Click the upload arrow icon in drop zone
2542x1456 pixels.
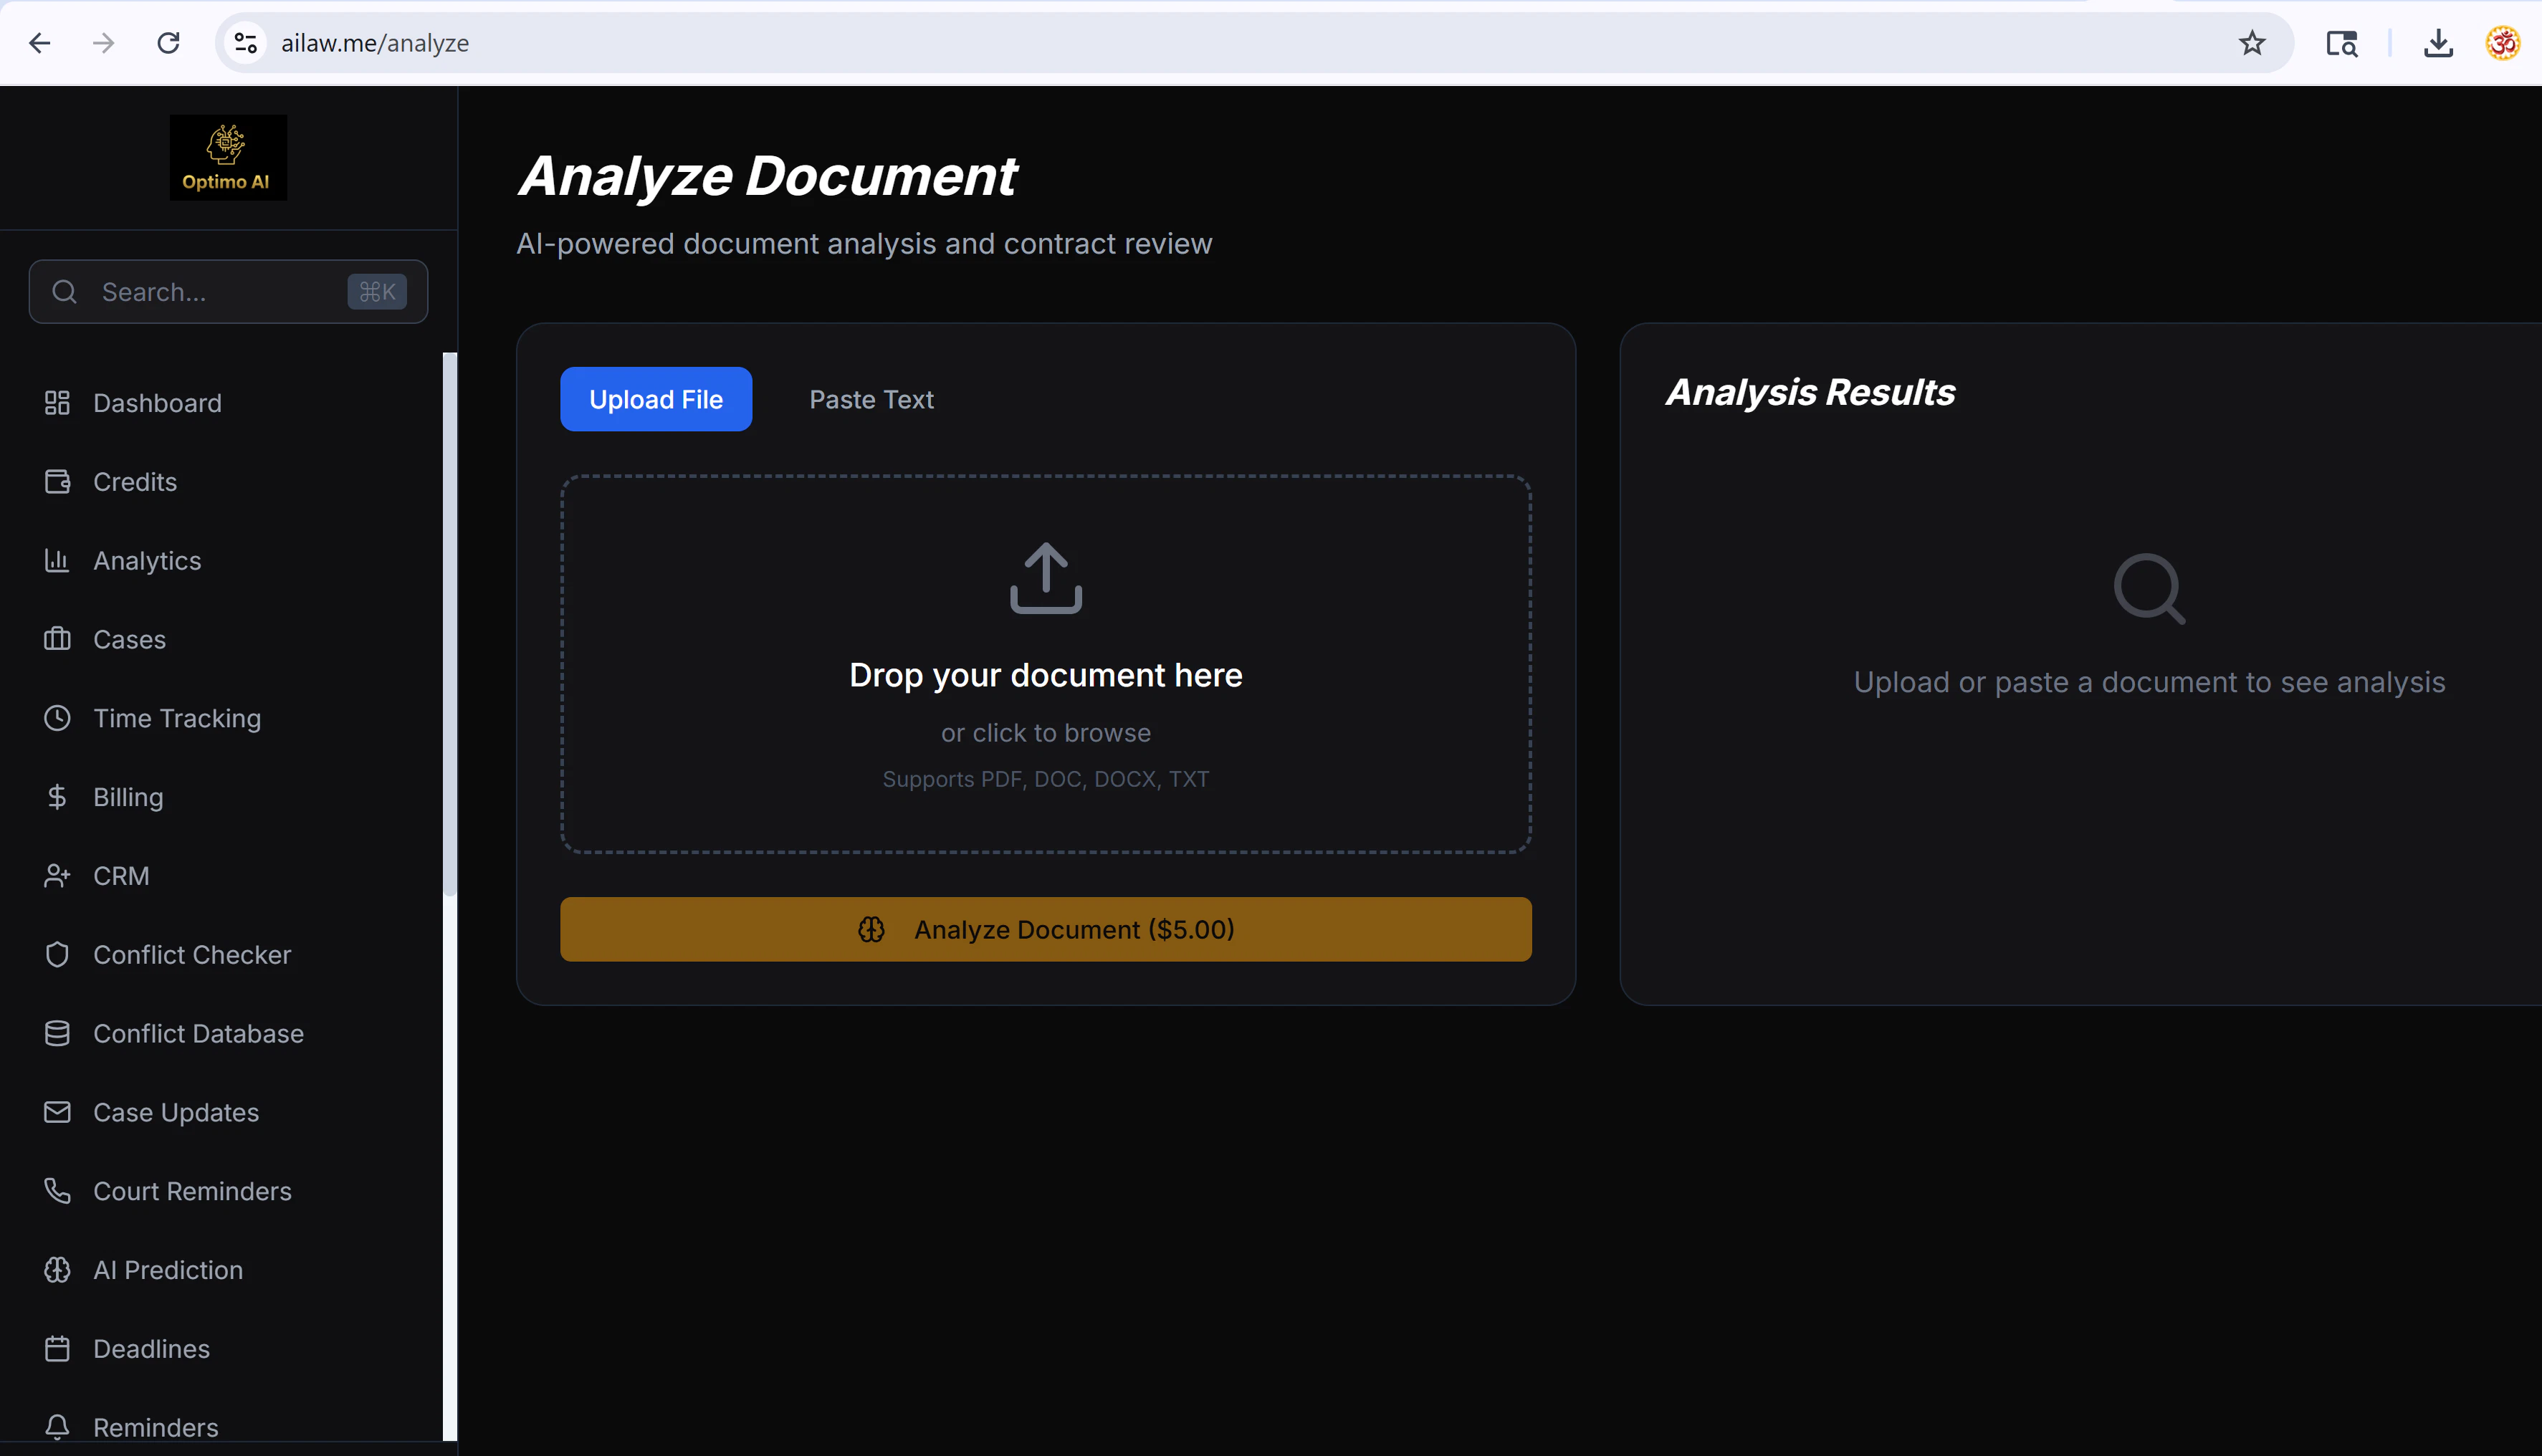coord(1045,577)
